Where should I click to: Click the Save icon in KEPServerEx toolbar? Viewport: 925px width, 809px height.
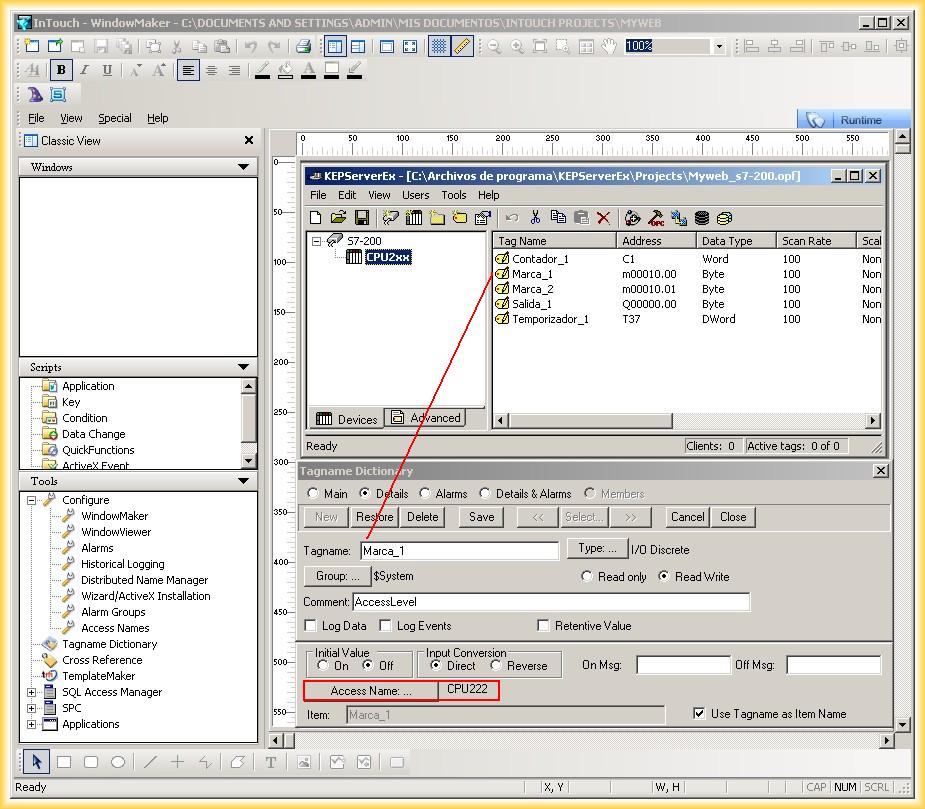[x=362, y=217]
